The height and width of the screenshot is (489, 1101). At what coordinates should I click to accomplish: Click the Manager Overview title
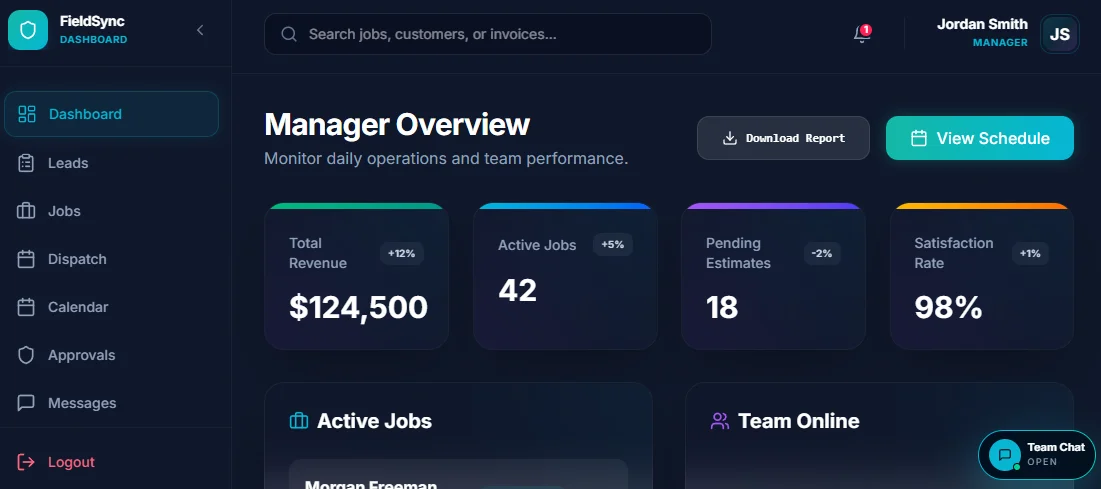[397, 124]
